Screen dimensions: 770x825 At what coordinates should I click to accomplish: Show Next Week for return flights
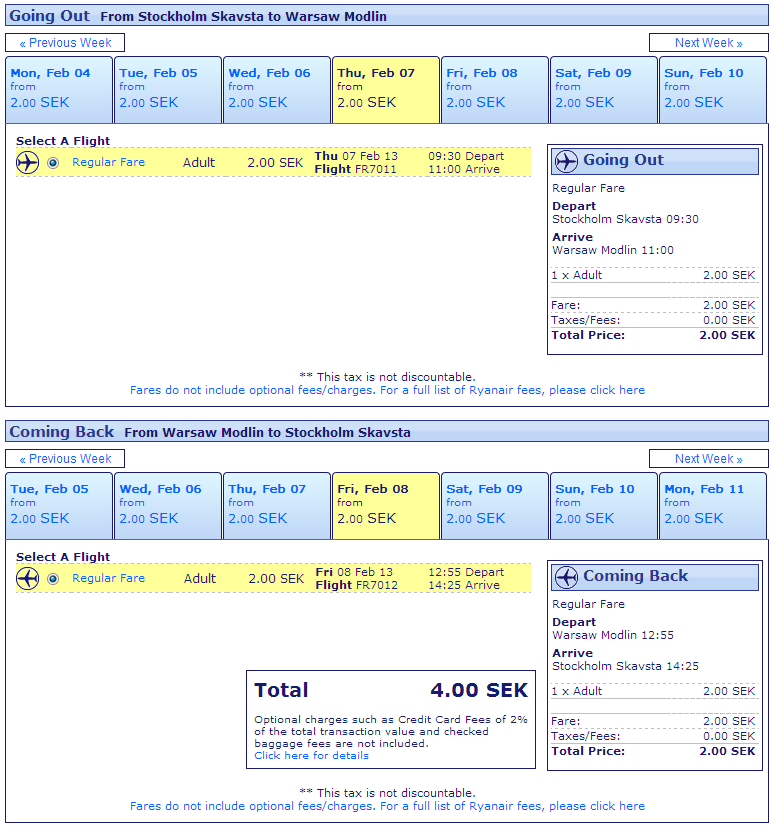point(708,459)
